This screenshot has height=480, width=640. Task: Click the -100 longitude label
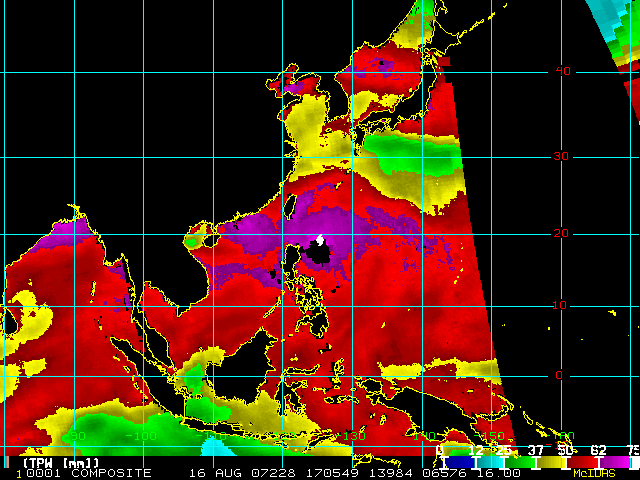click(x=142, y=436)
